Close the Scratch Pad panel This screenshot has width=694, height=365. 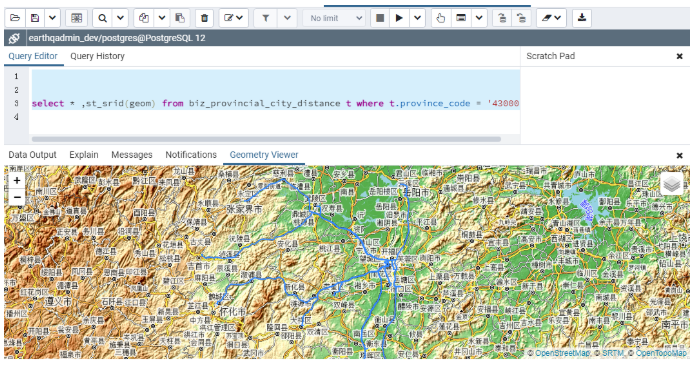point(679,56)
